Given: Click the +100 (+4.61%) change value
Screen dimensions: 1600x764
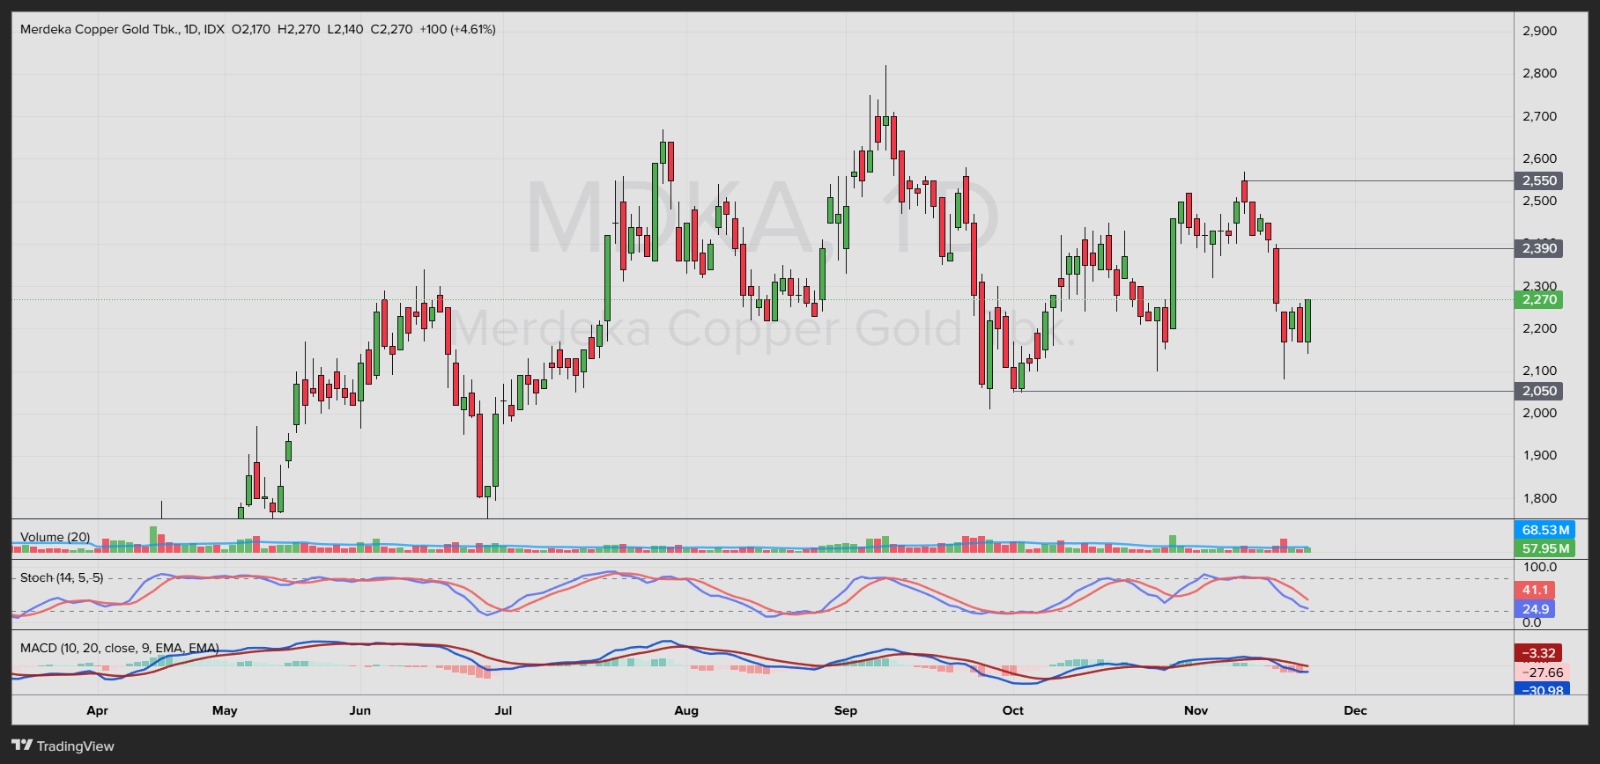Looking at the screenshot, I should (458, 29).
